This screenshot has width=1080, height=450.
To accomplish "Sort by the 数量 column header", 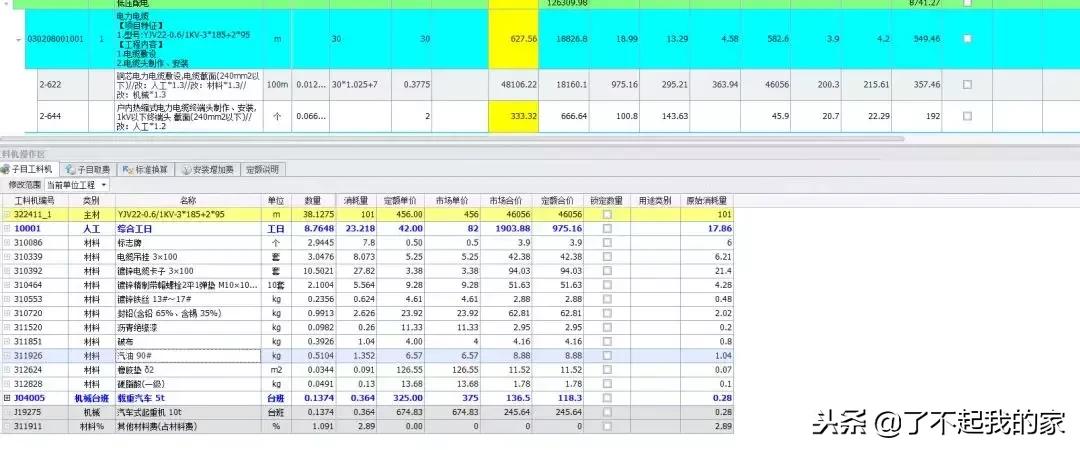I will pos(313,201).
